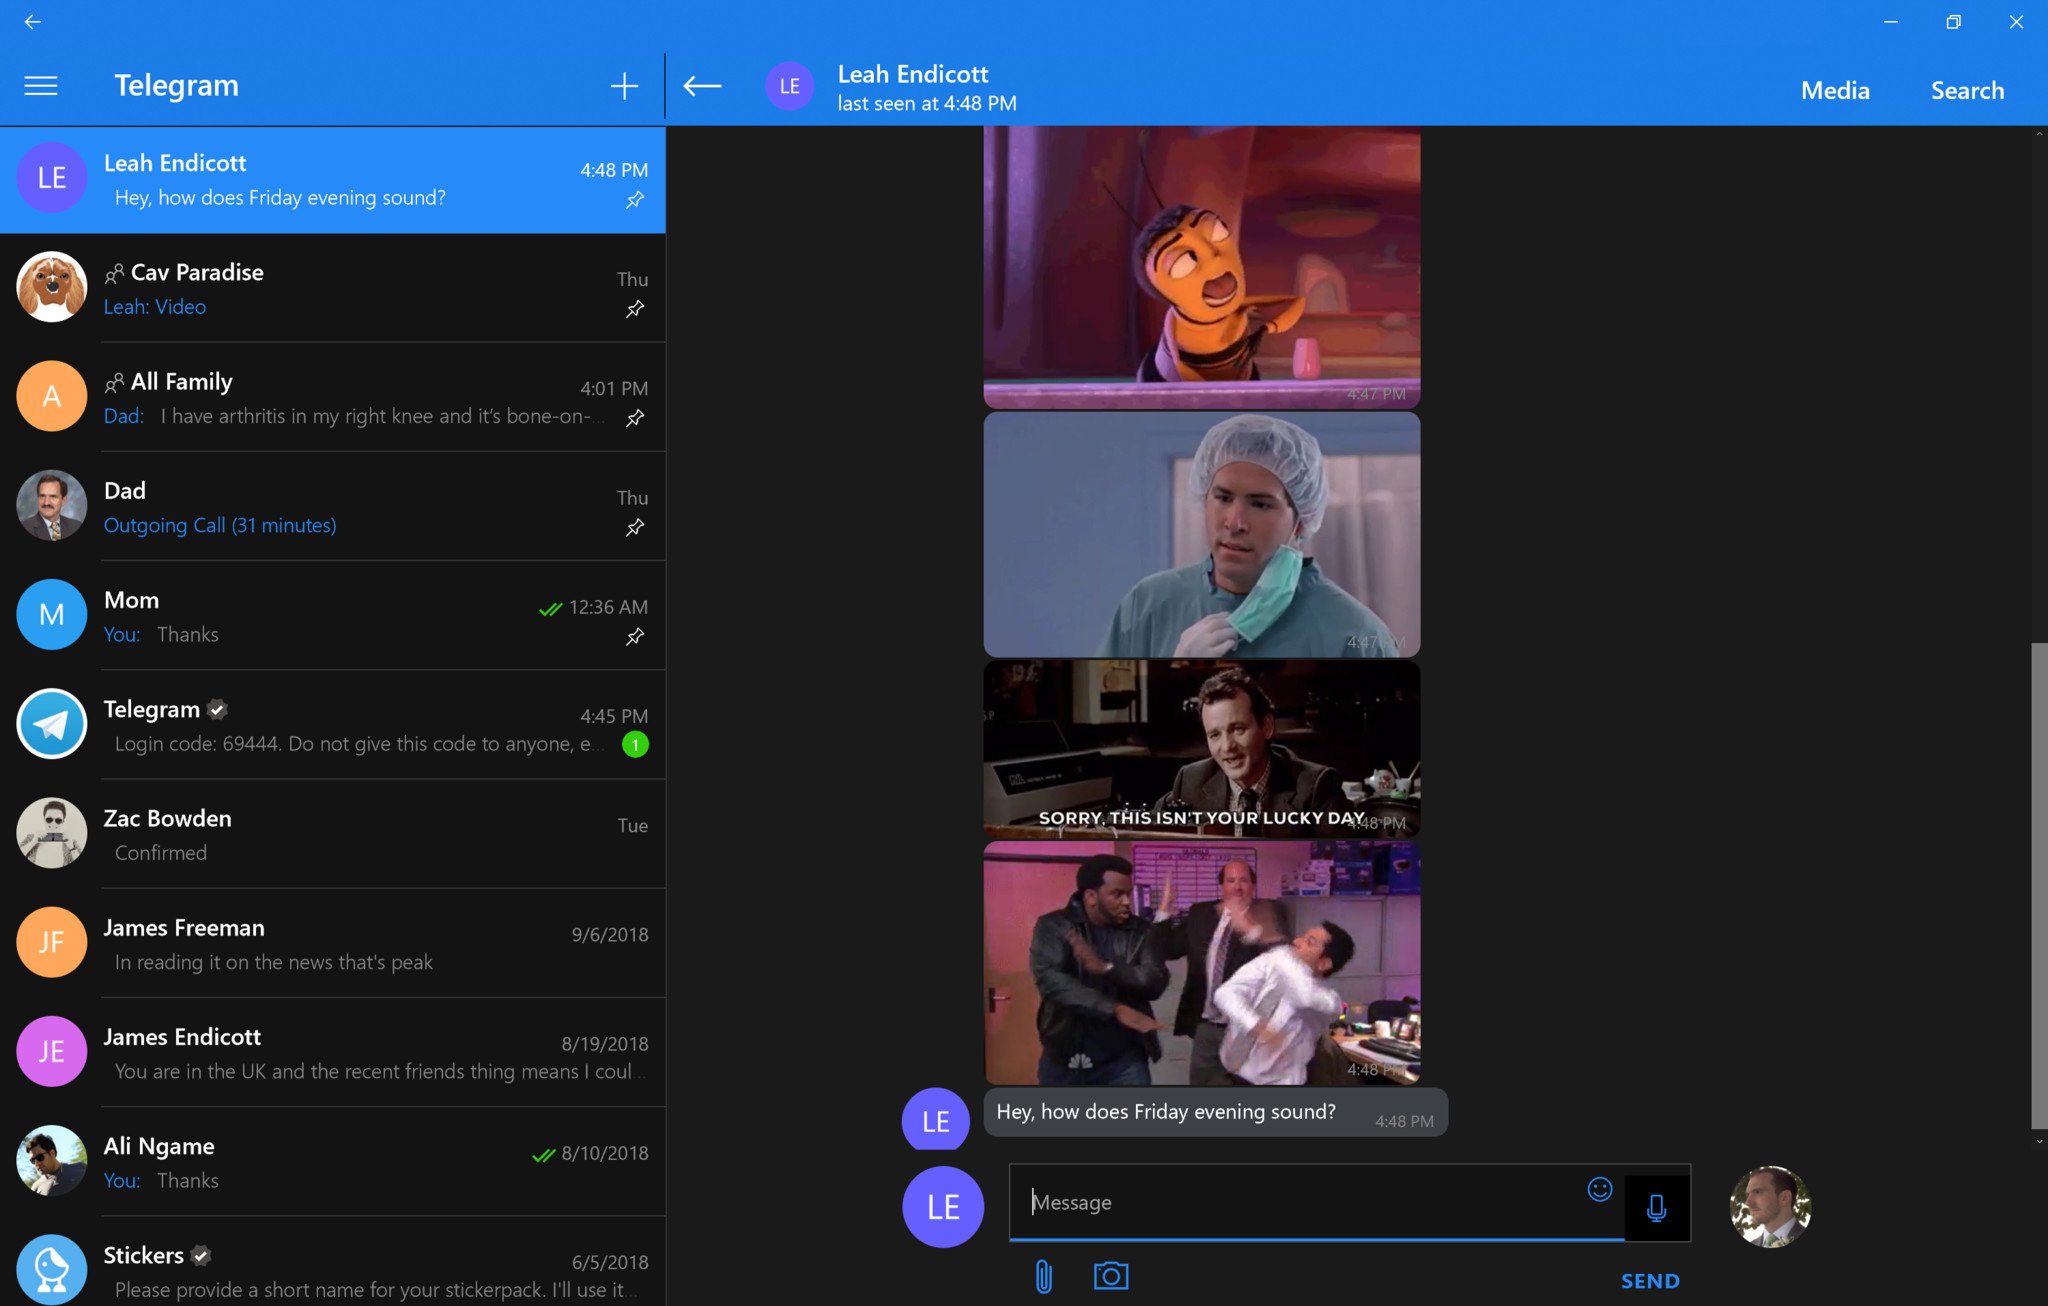The image size is (2048, 1306).
Task: Click the Telegram app title
Action: pyautogui.click(x=176, y=86)
